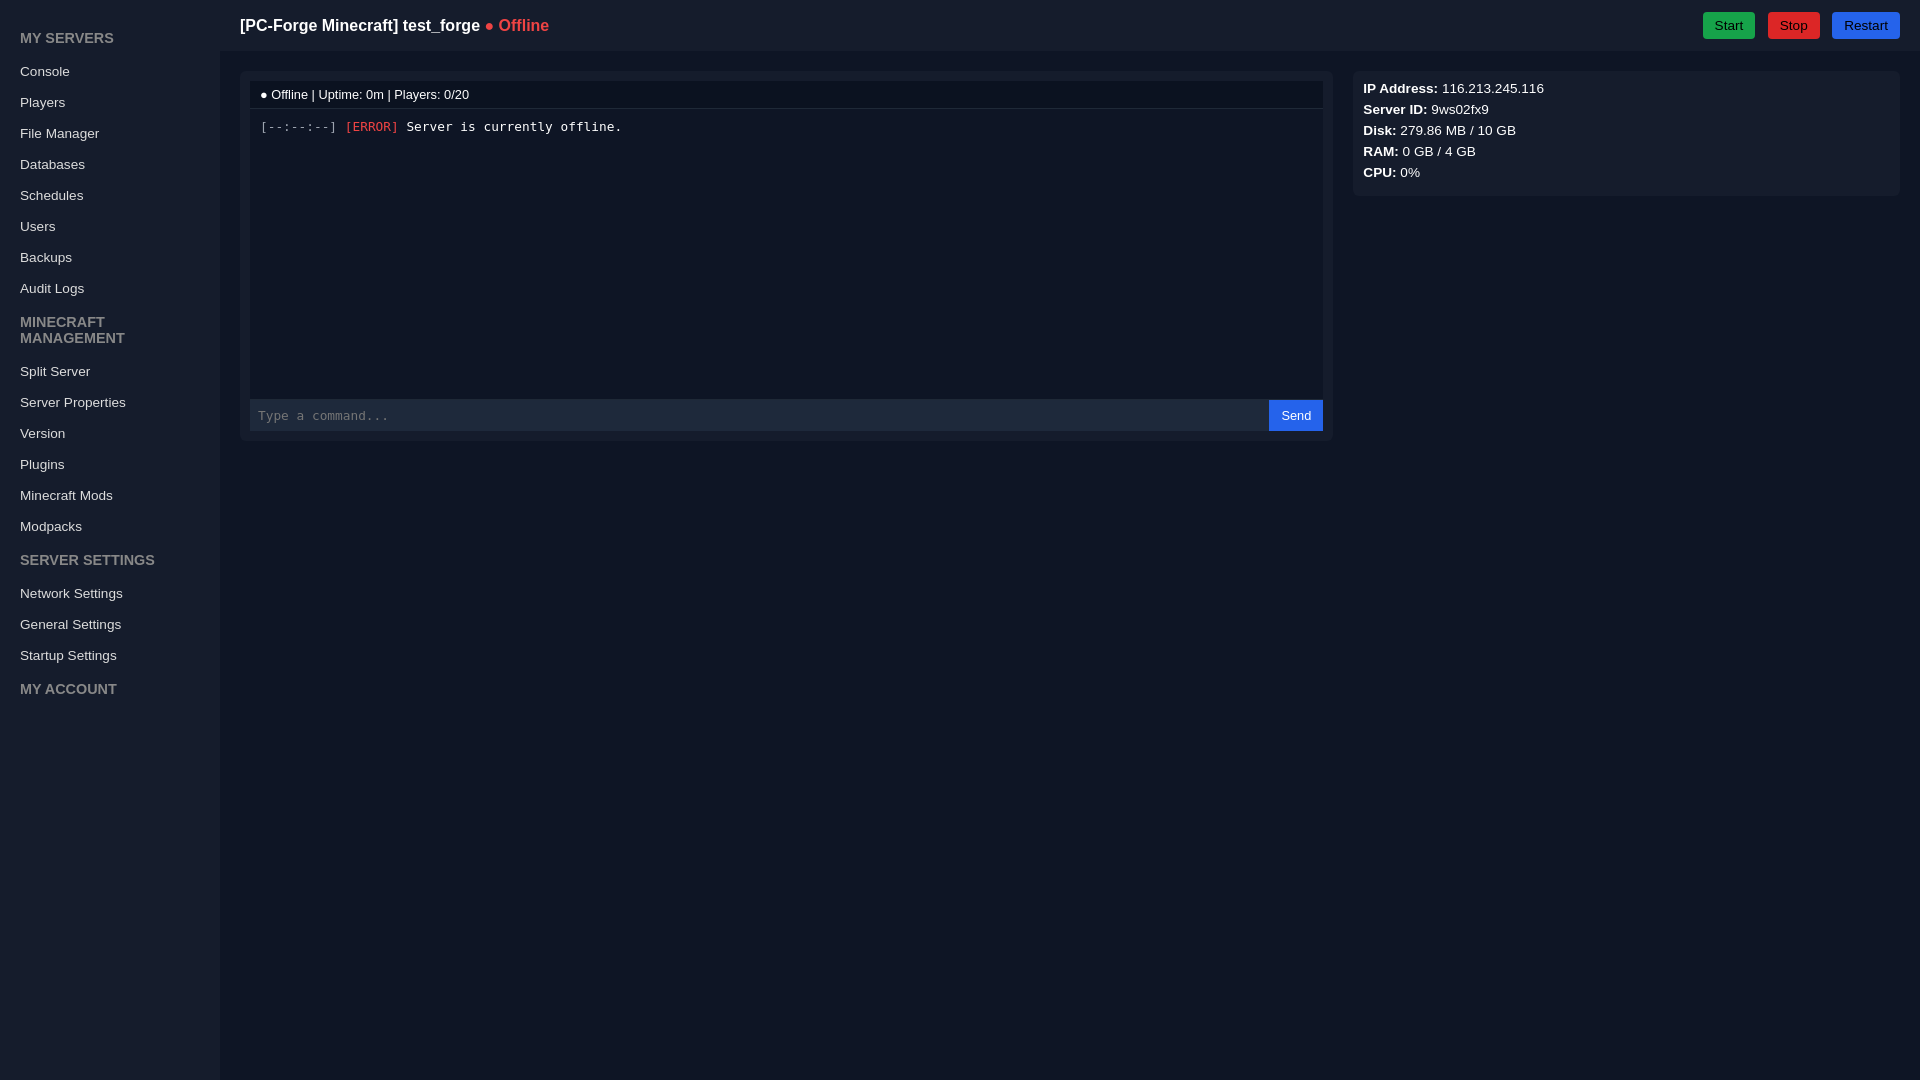Focus the 'Type a command...' field
The height and width of the screenshot is (1080, 1920).
(x=759, y=416)
